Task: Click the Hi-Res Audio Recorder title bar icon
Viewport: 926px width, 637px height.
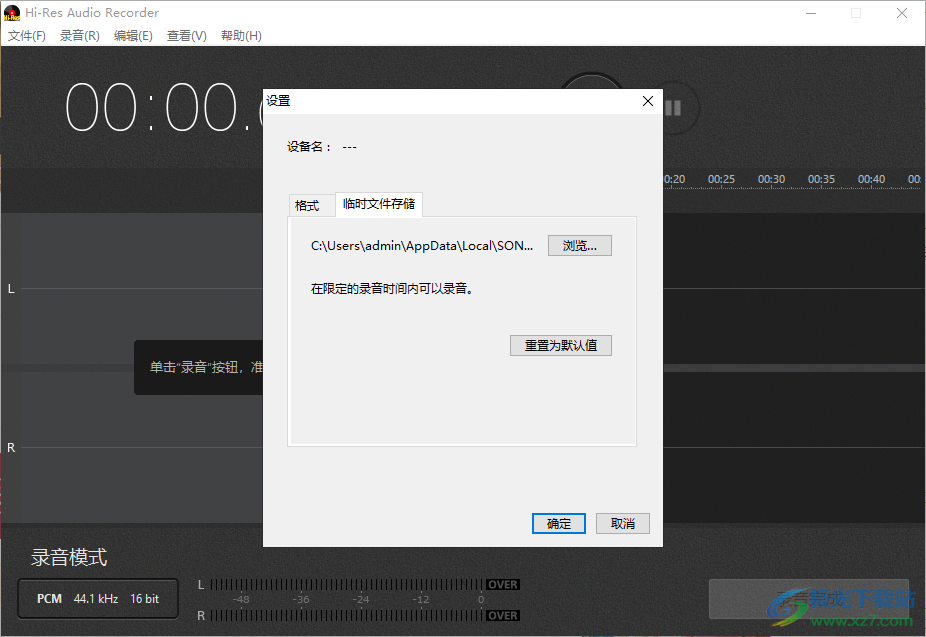Action: click(x=11, y=12)
